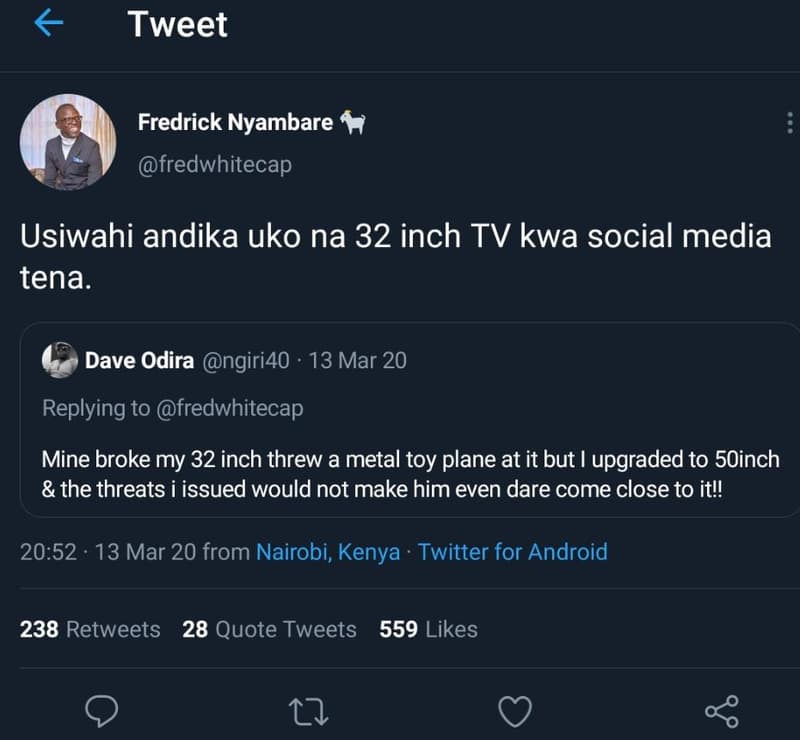800x740 pixels.
Task: Open share menu to reveal more choices
Action: (718, 712)
